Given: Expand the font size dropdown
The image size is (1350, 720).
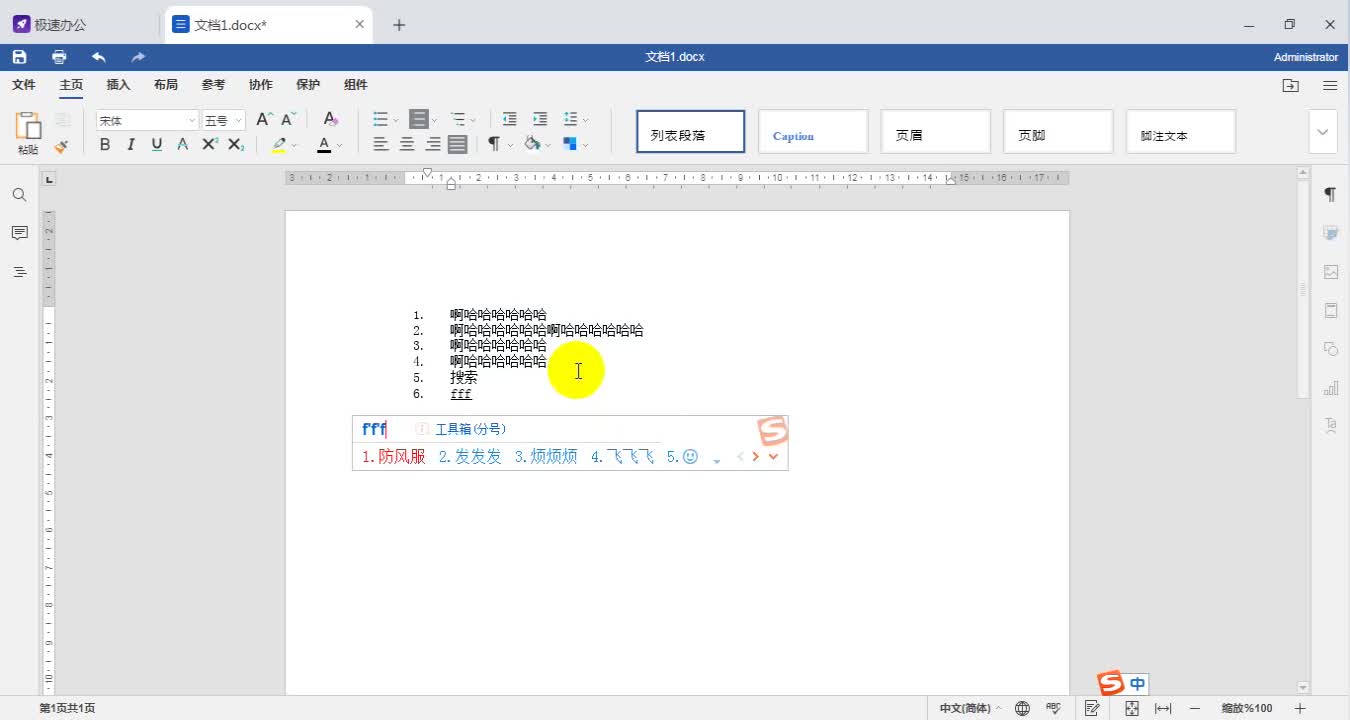Looking at the screenshot, I should tap(238, 119).
